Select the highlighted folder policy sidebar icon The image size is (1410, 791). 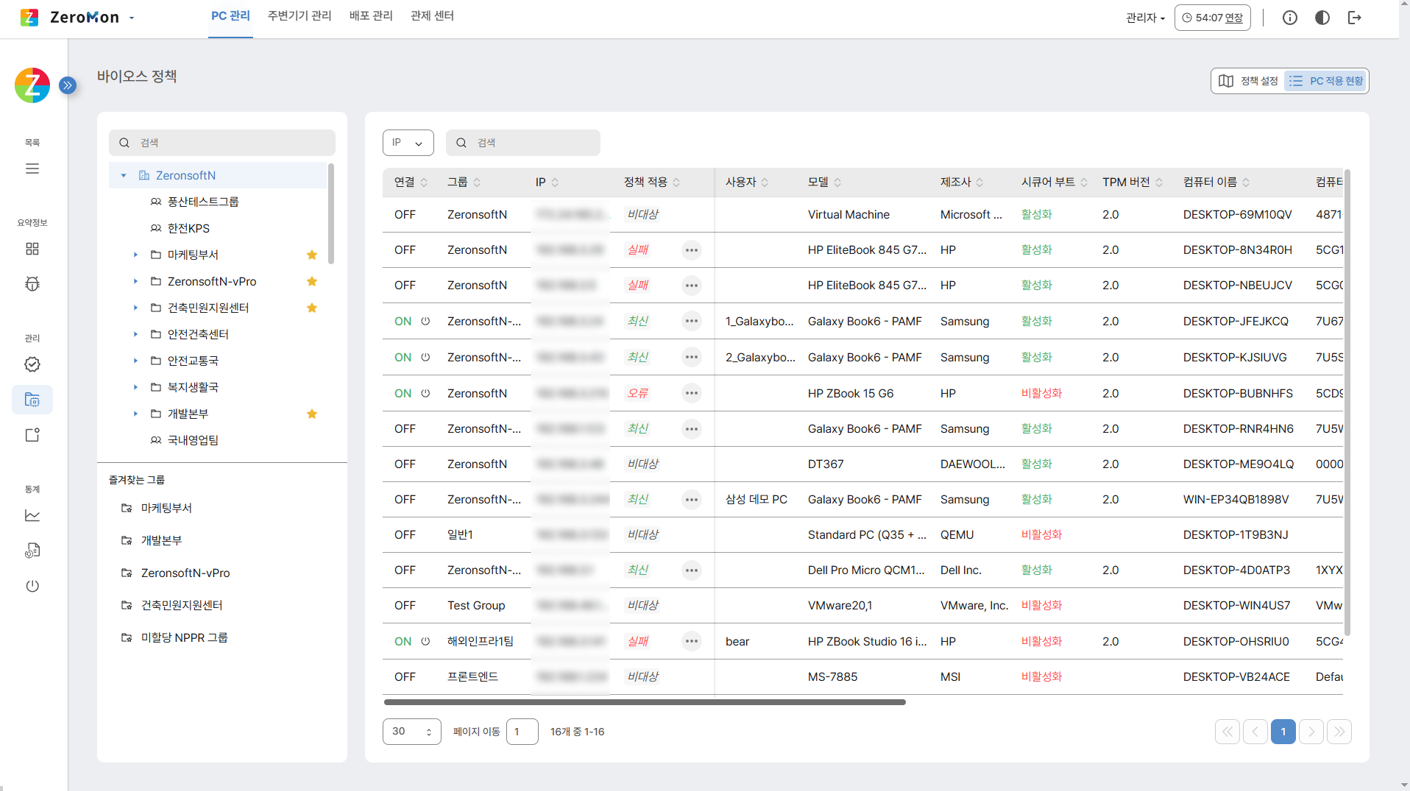[x=32, y=400]
